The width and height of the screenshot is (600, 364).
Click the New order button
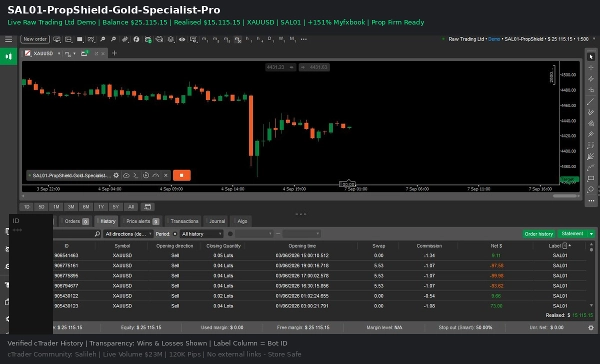coord(35,39)
